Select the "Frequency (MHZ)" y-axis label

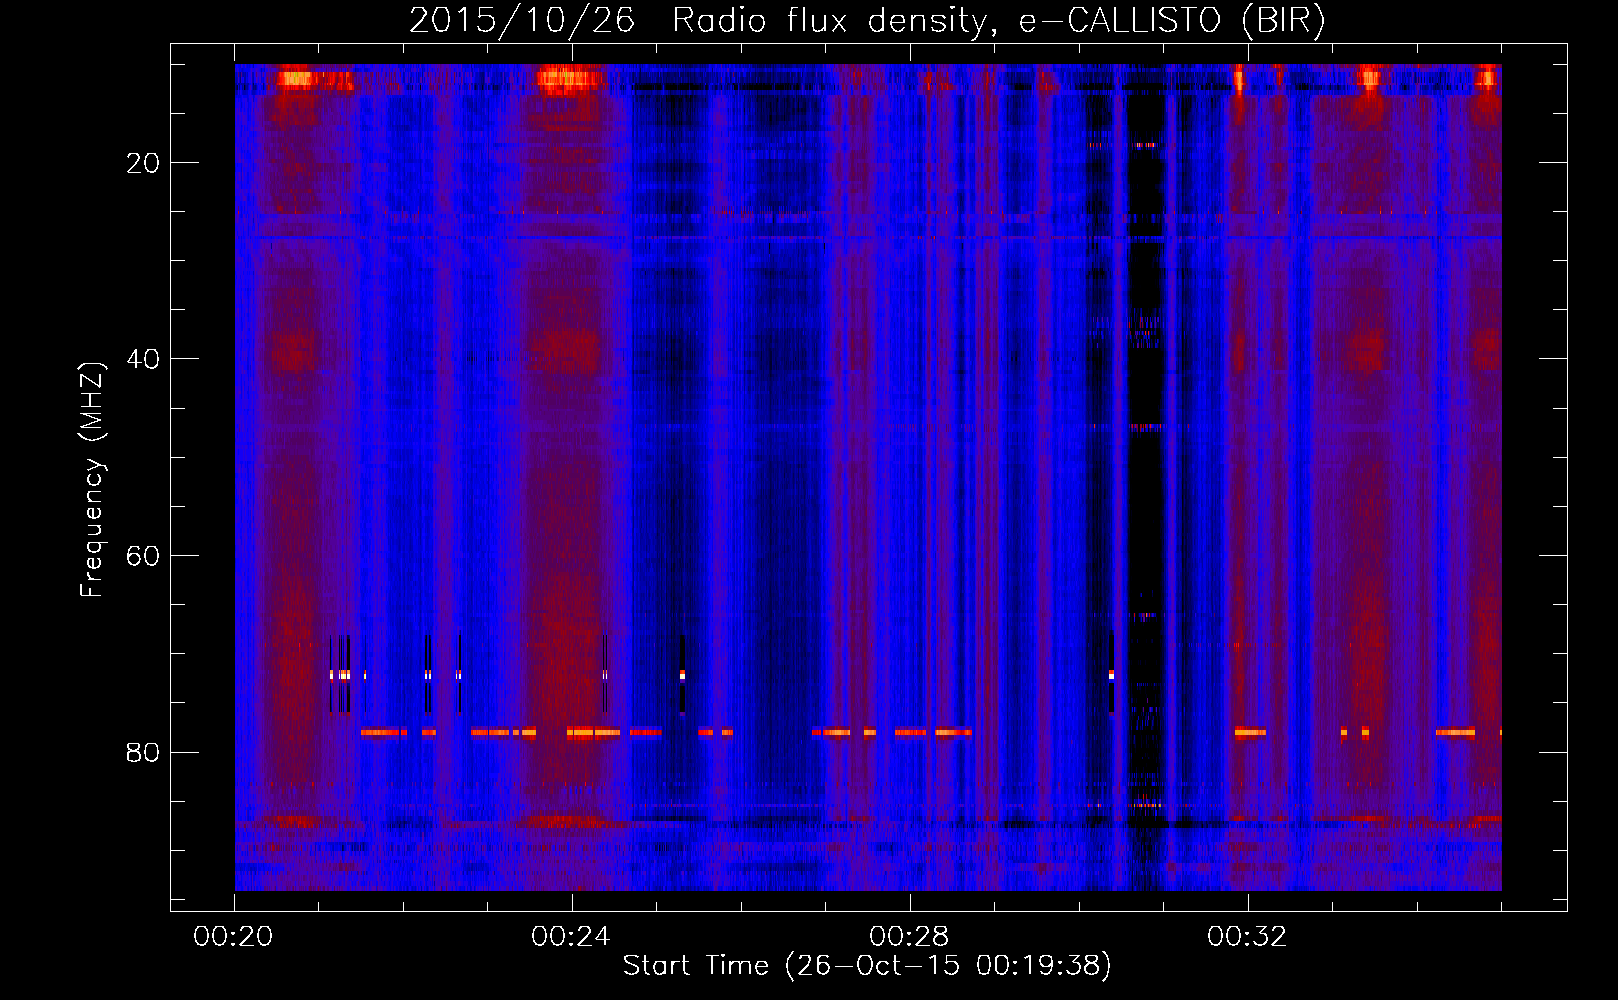click(92, 480)
